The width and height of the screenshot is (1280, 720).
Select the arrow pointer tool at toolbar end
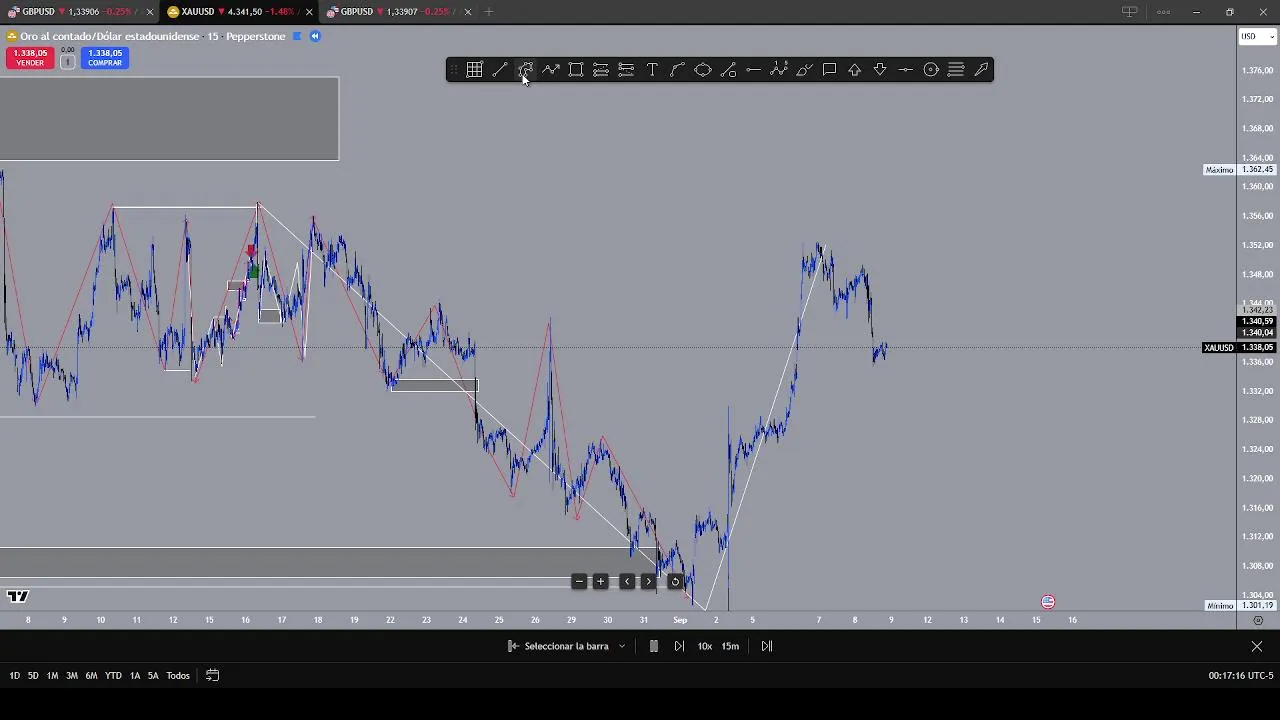click(981, 69)
